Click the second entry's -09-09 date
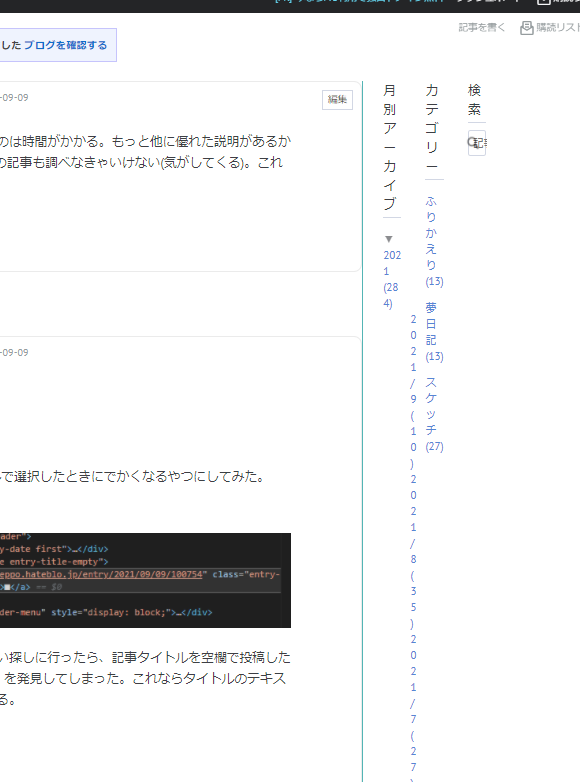The width and height of the screenshot is (580, 782). tap(14, 353)
